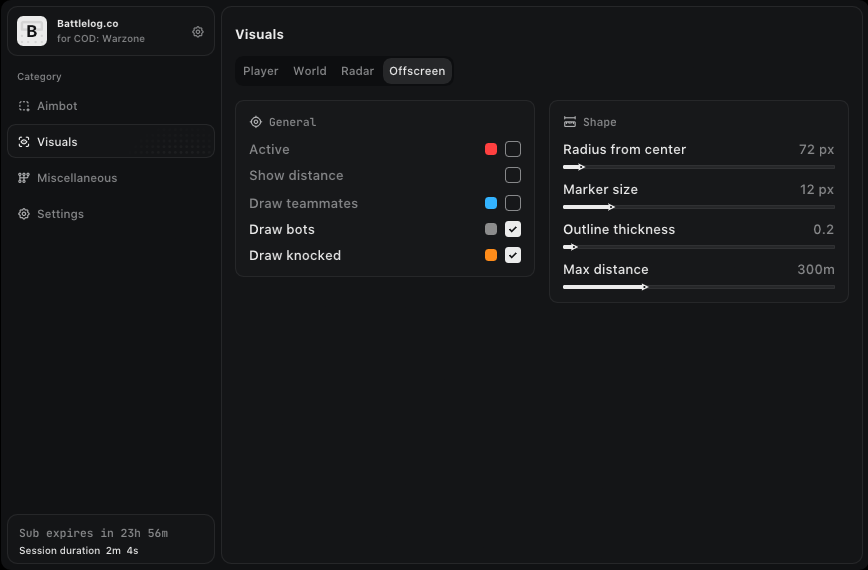Click the Sub expires in 23h 56m text

pos(94,533)
